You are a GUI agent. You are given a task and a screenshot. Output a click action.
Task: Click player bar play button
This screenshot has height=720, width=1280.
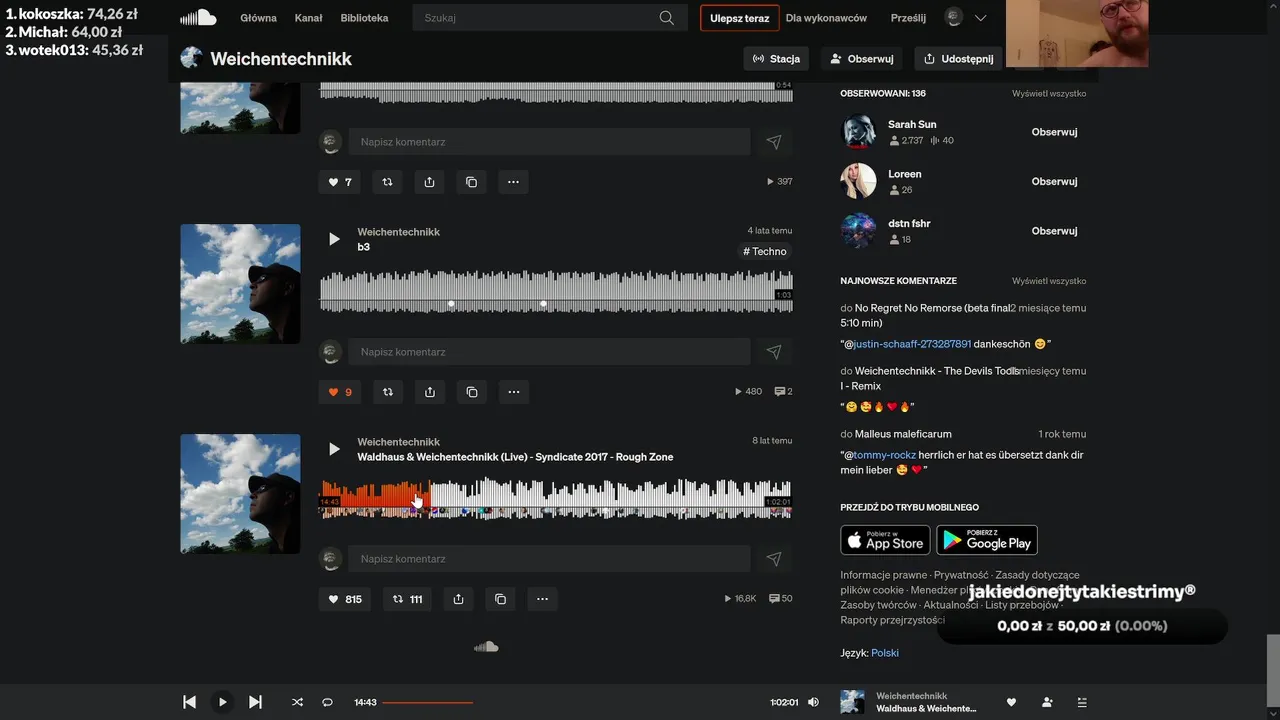[x=222, y=702]
